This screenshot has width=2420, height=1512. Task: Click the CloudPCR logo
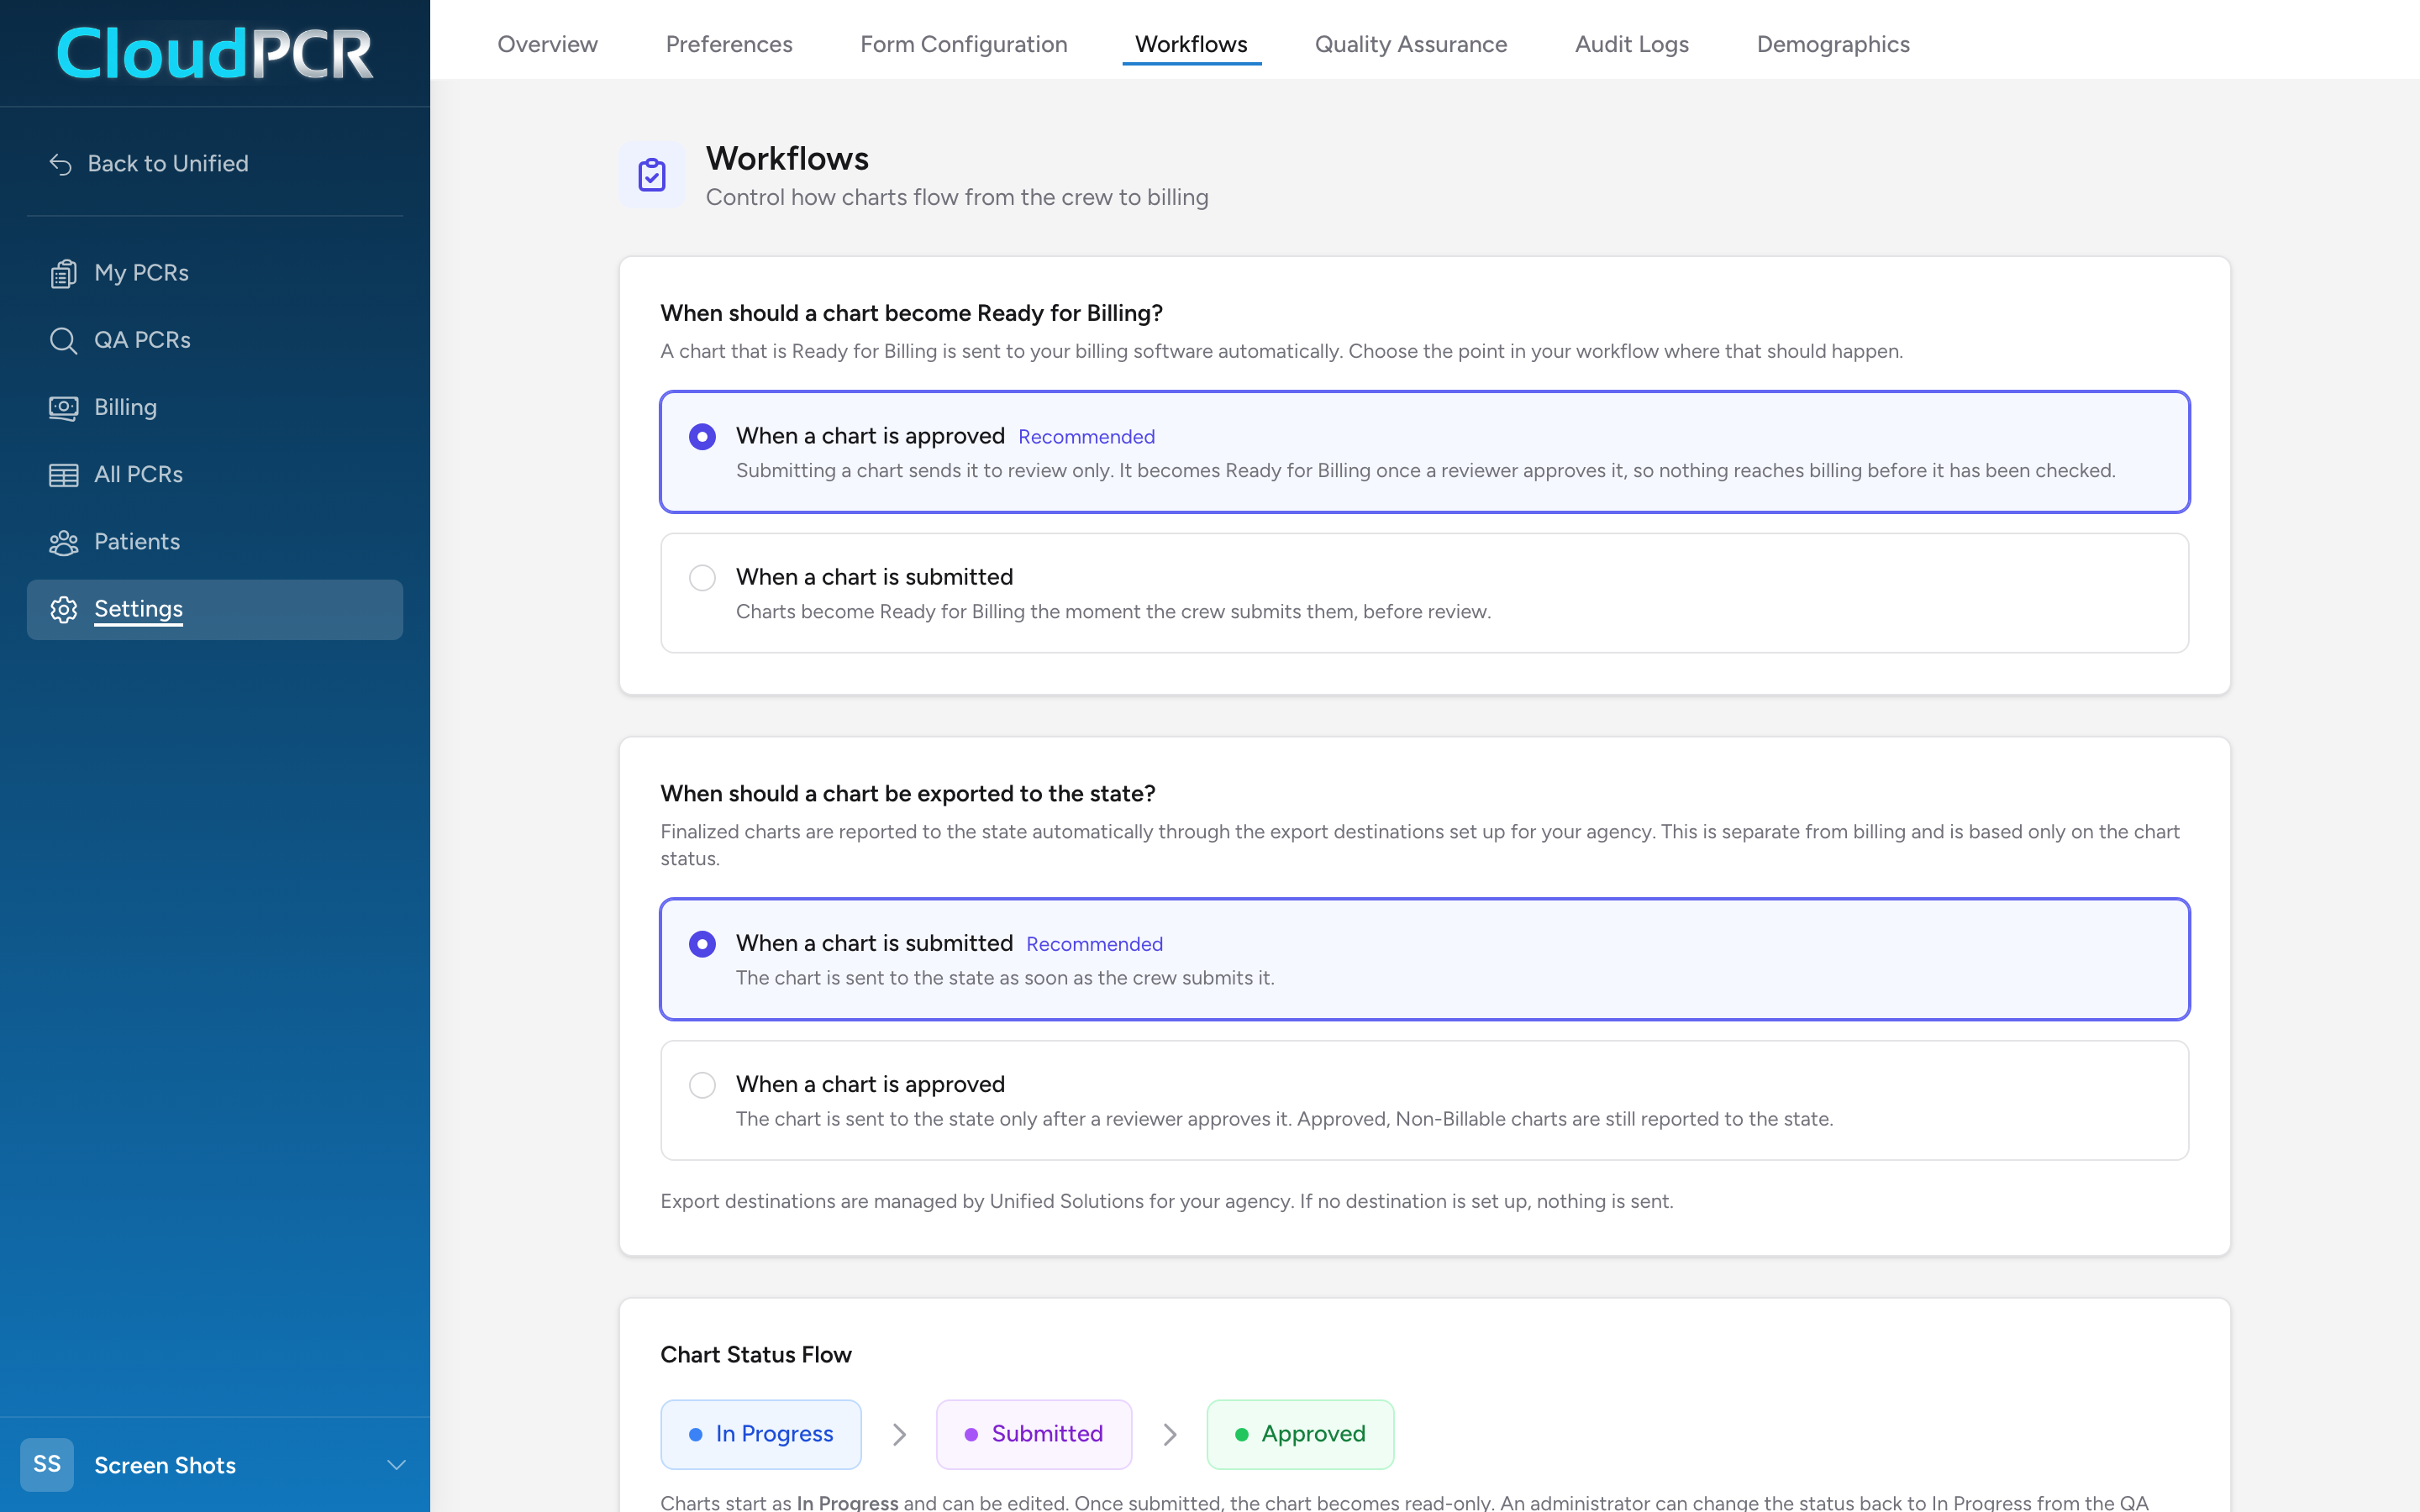tap(215, 53)
